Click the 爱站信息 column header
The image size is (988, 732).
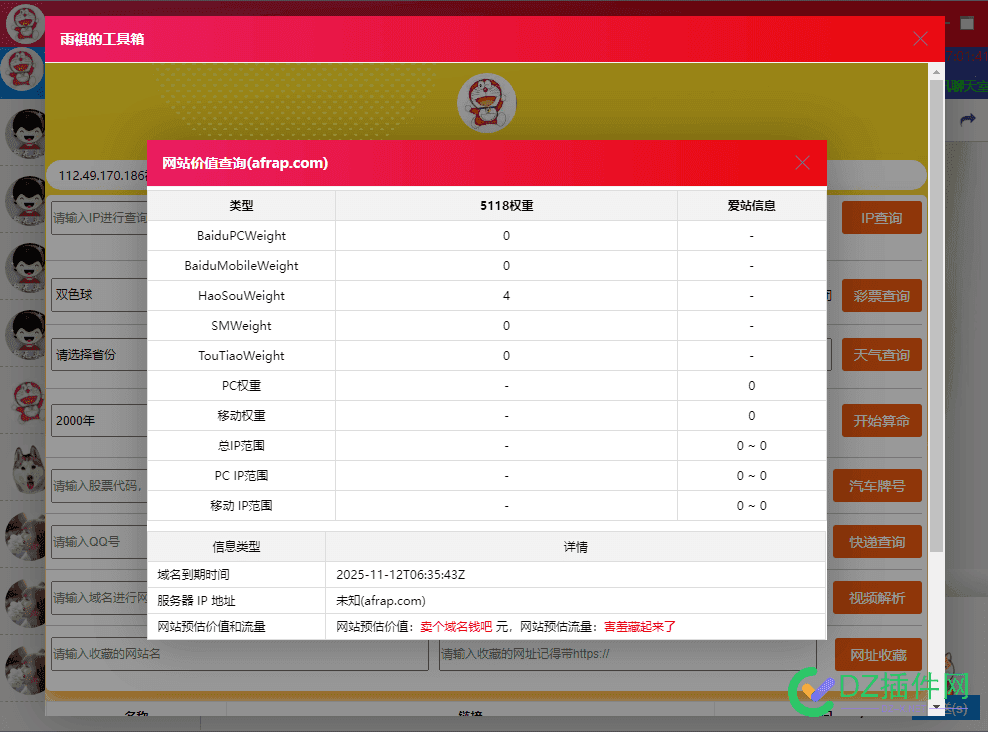coord(752,206)
